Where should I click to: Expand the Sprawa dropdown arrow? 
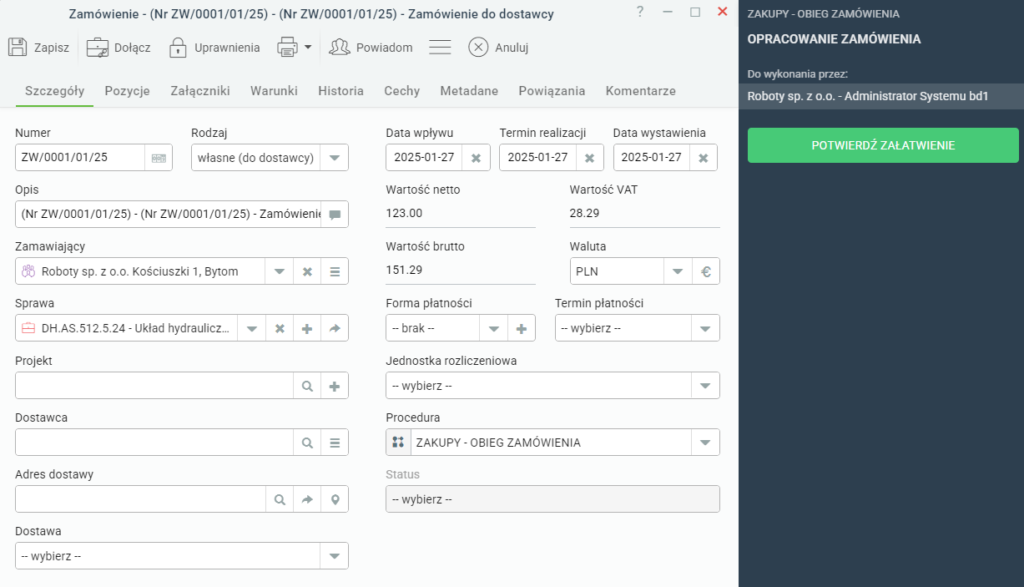click(x=251, y=328)
